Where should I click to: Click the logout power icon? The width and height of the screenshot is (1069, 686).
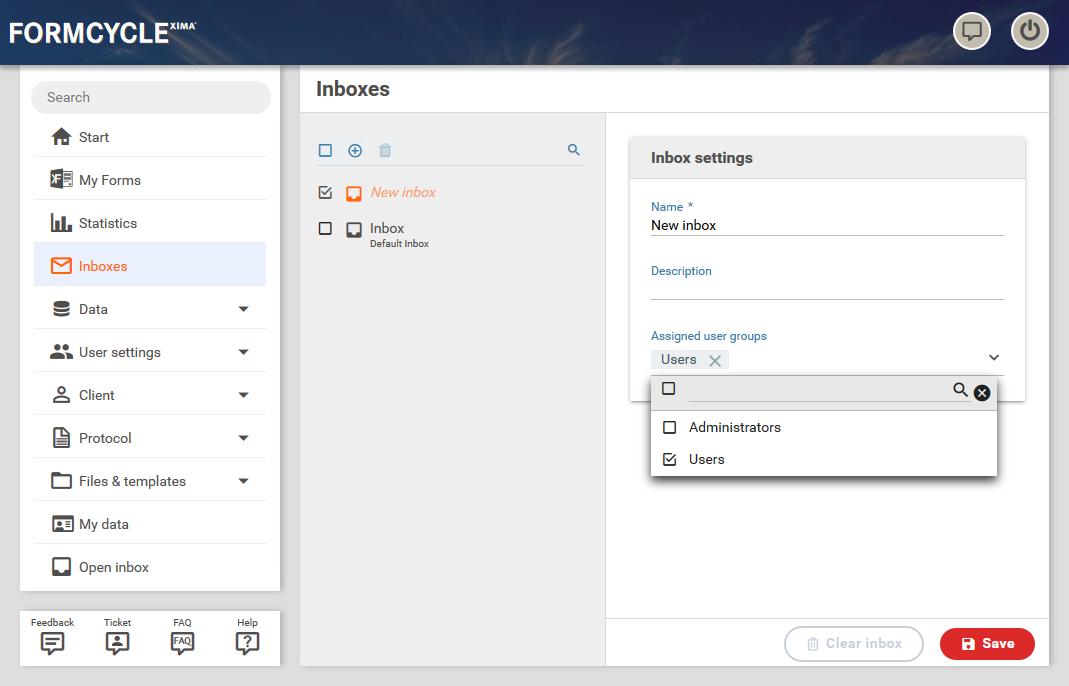pyautogui.click(x=1029, y=31)
